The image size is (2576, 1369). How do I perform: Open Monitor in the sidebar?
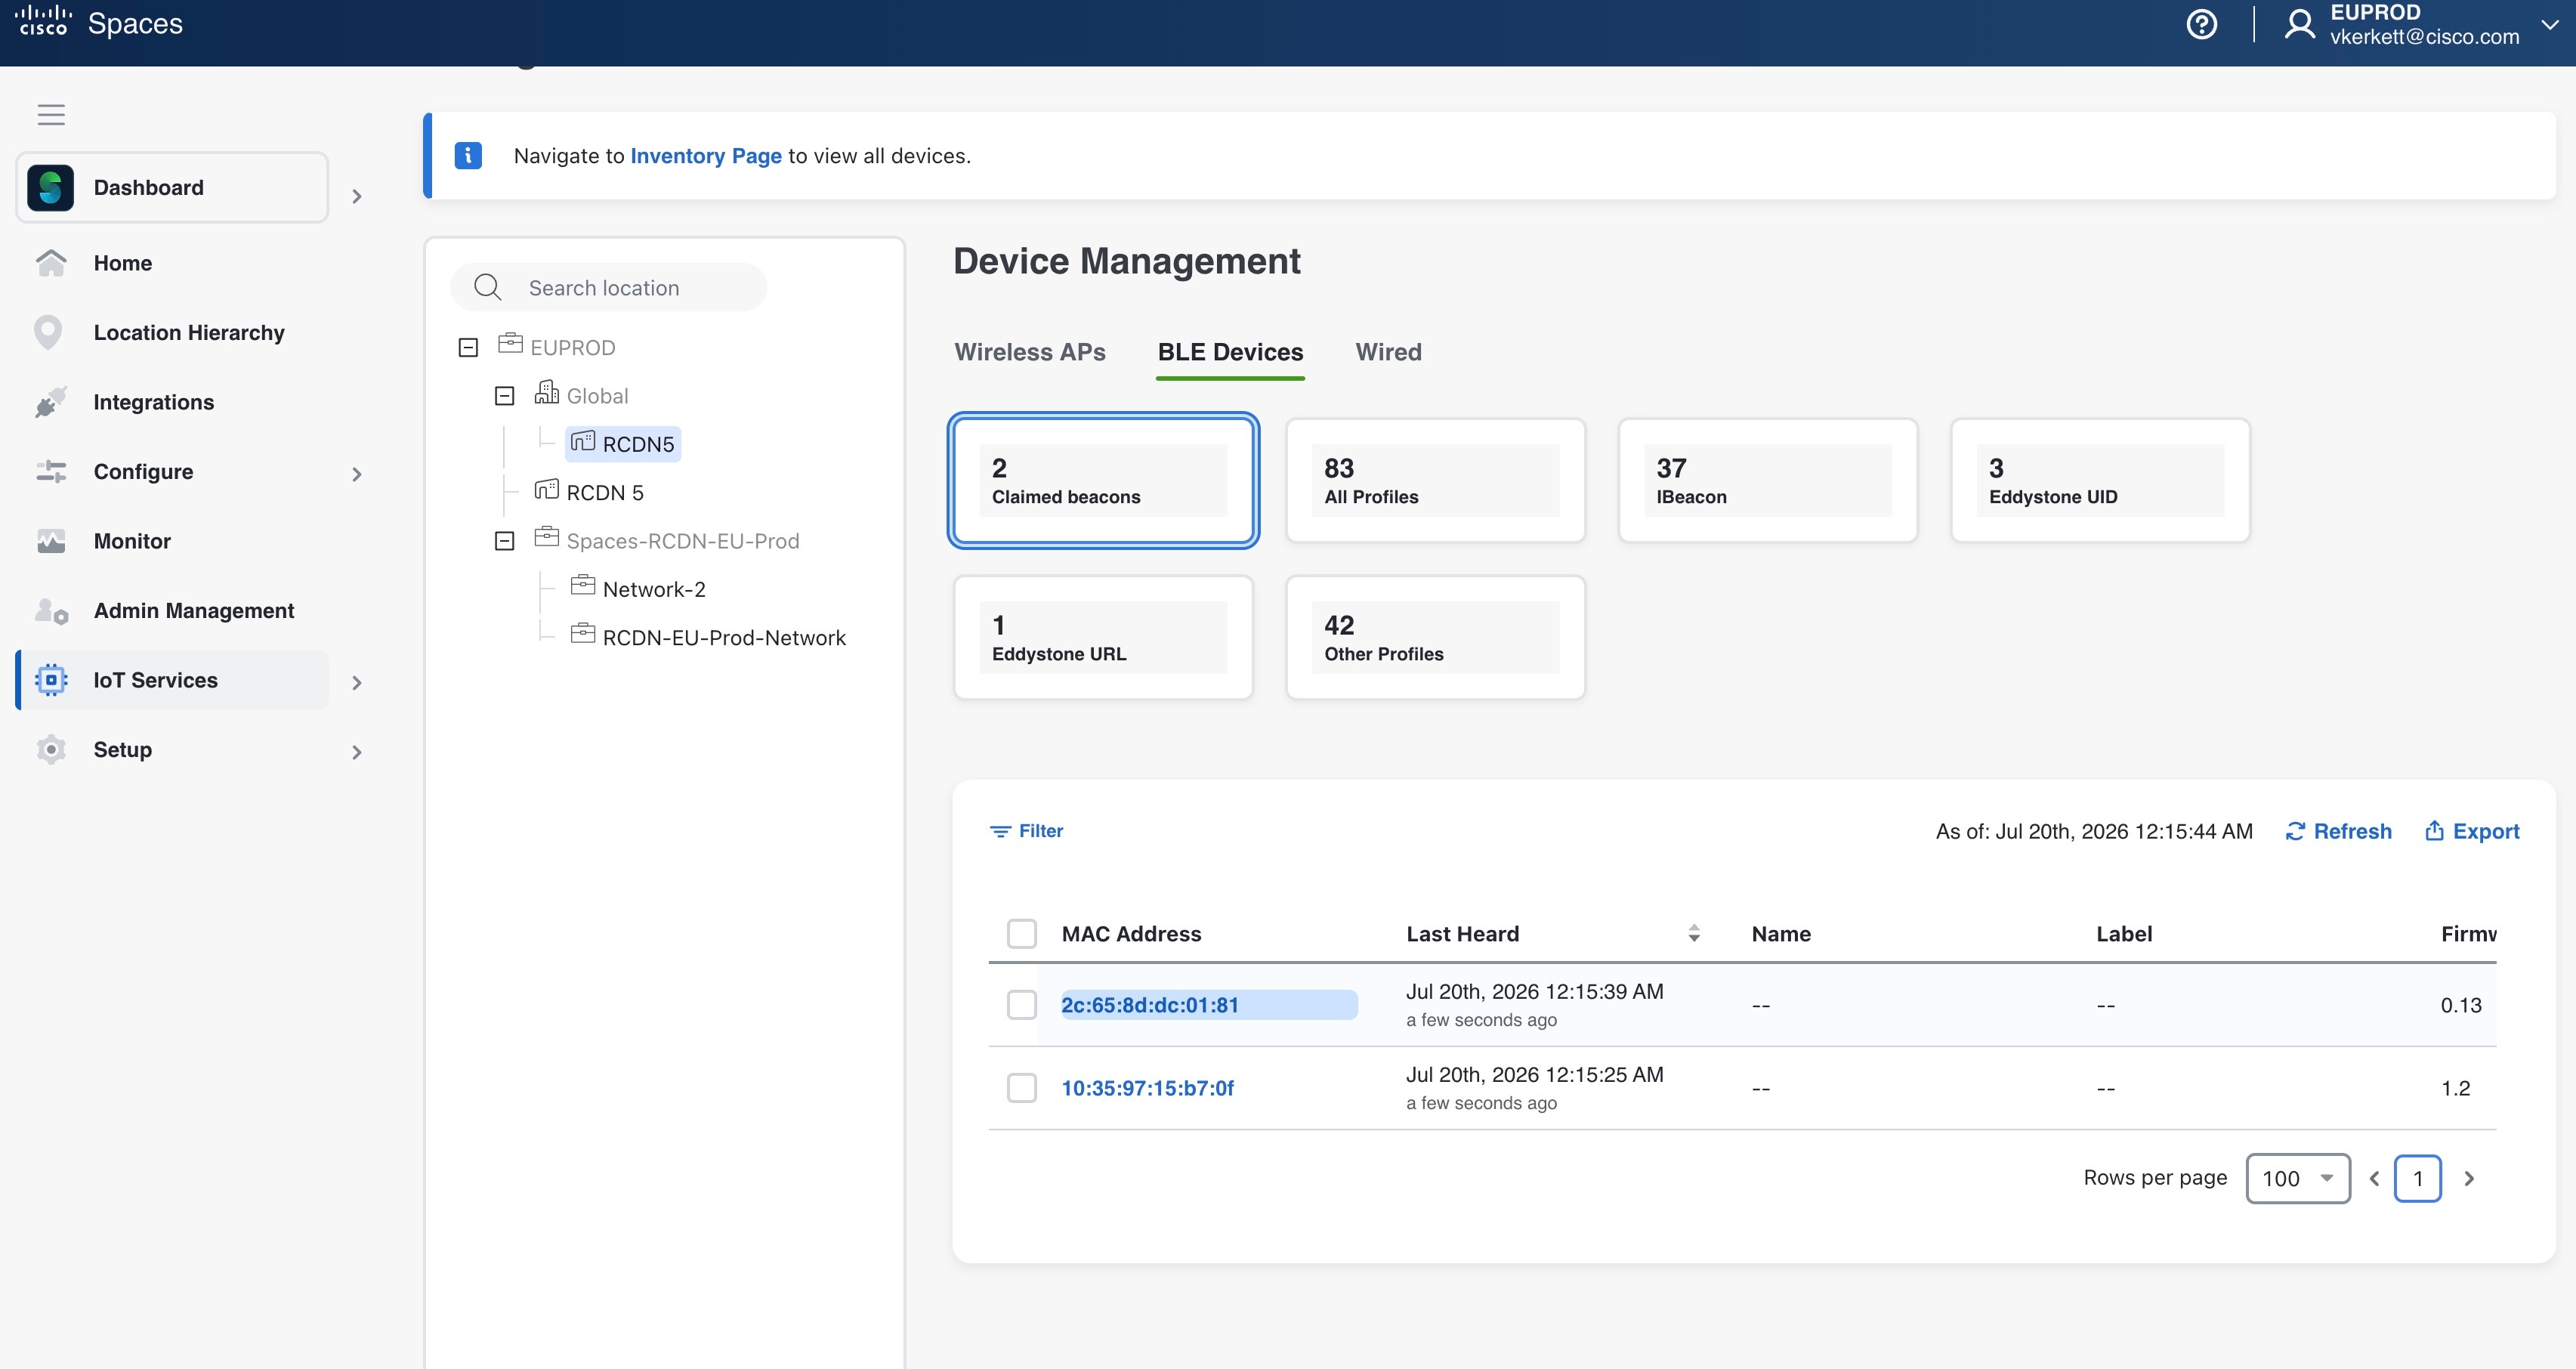132,541
